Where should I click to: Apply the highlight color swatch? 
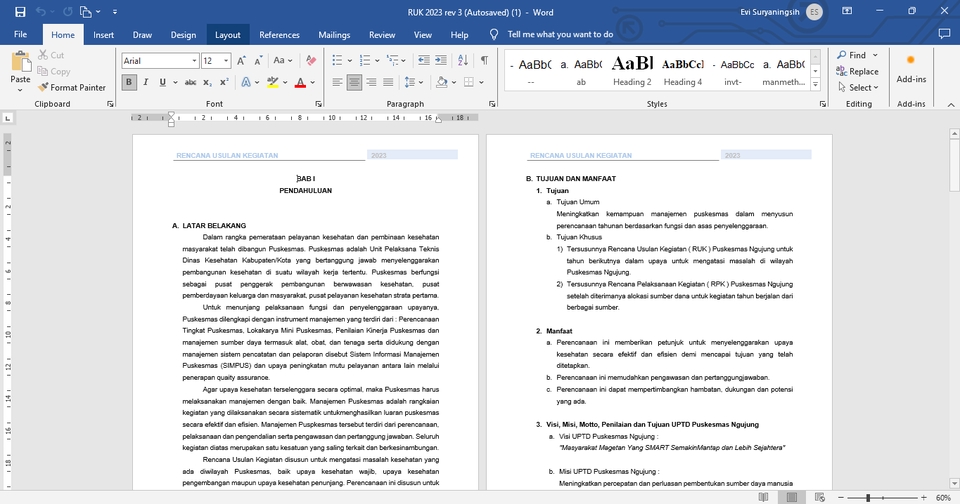pos(273,82)
